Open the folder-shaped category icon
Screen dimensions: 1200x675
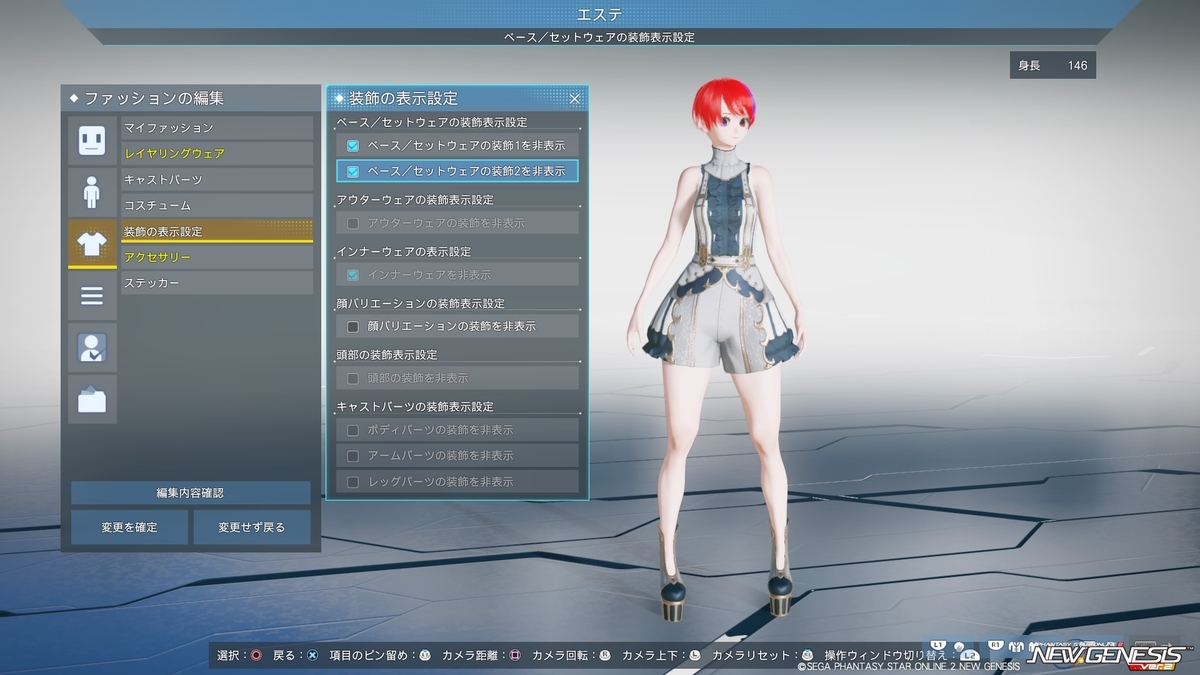coord(92,399)
